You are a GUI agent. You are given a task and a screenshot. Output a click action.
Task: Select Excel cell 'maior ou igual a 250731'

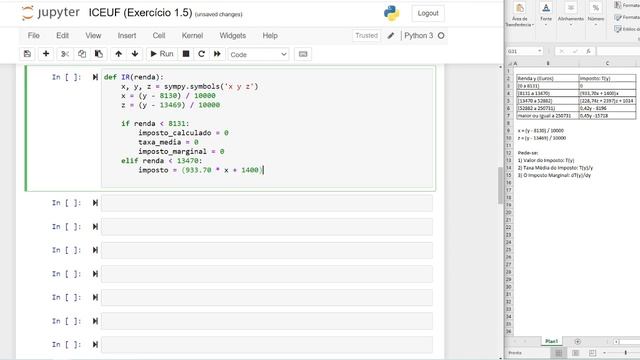(547, 116)
